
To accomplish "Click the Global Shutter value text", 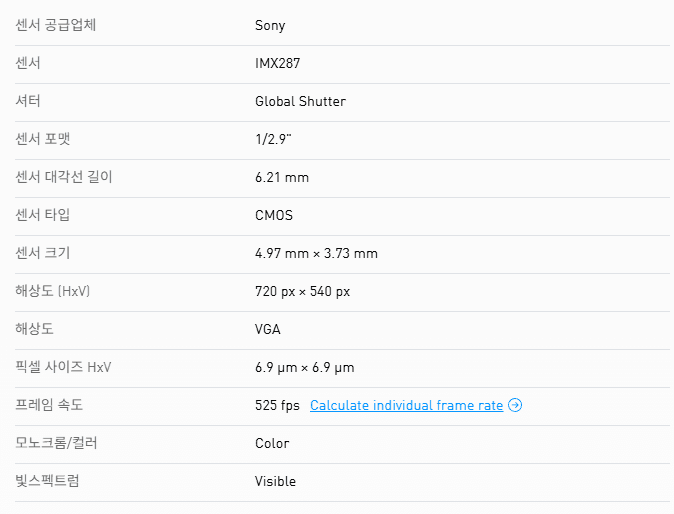I will click(x=300, y=101).
